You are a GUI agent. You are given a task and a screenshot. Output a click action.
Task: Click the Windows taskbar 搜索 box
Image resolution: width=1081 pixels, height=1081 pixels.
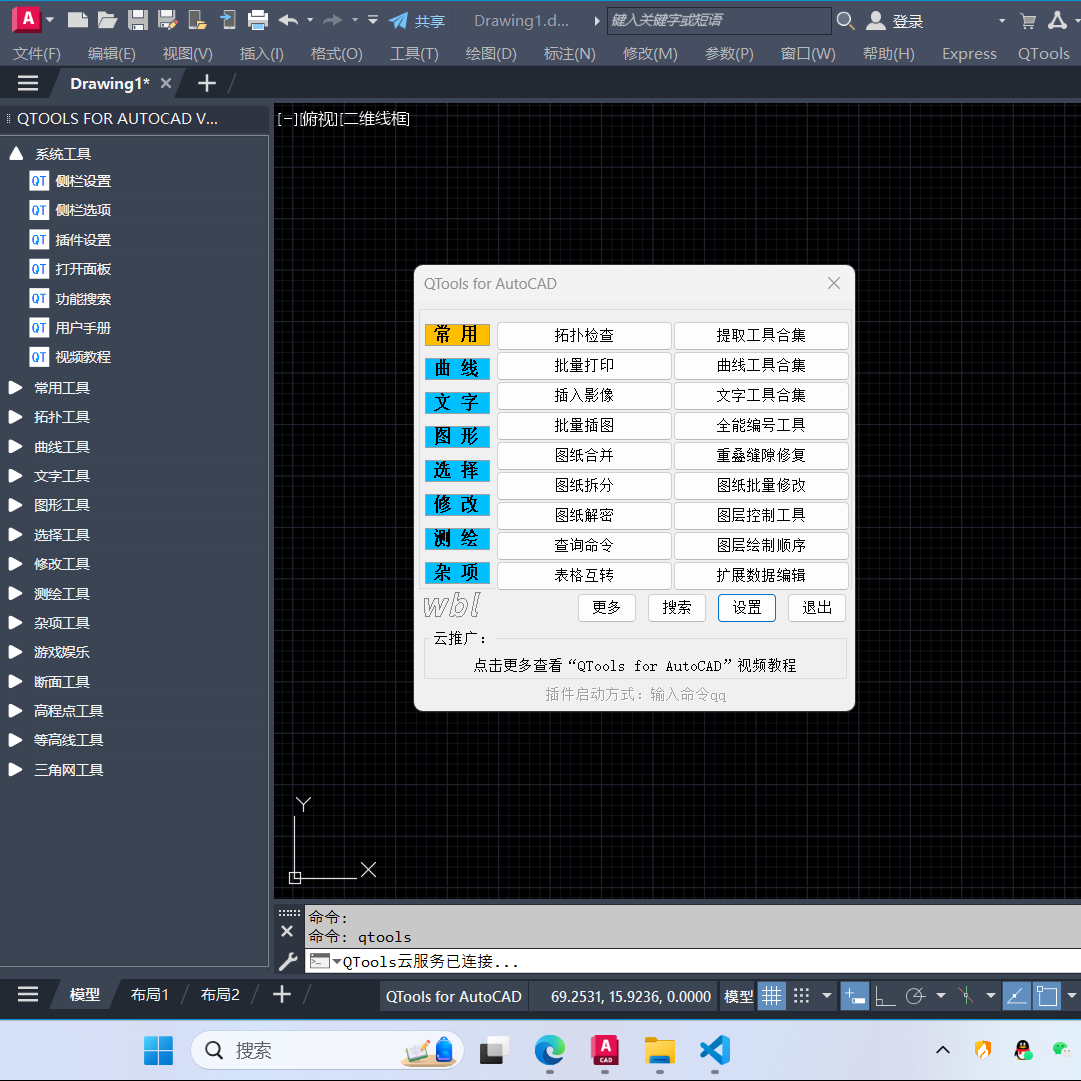click(327, 1050)
